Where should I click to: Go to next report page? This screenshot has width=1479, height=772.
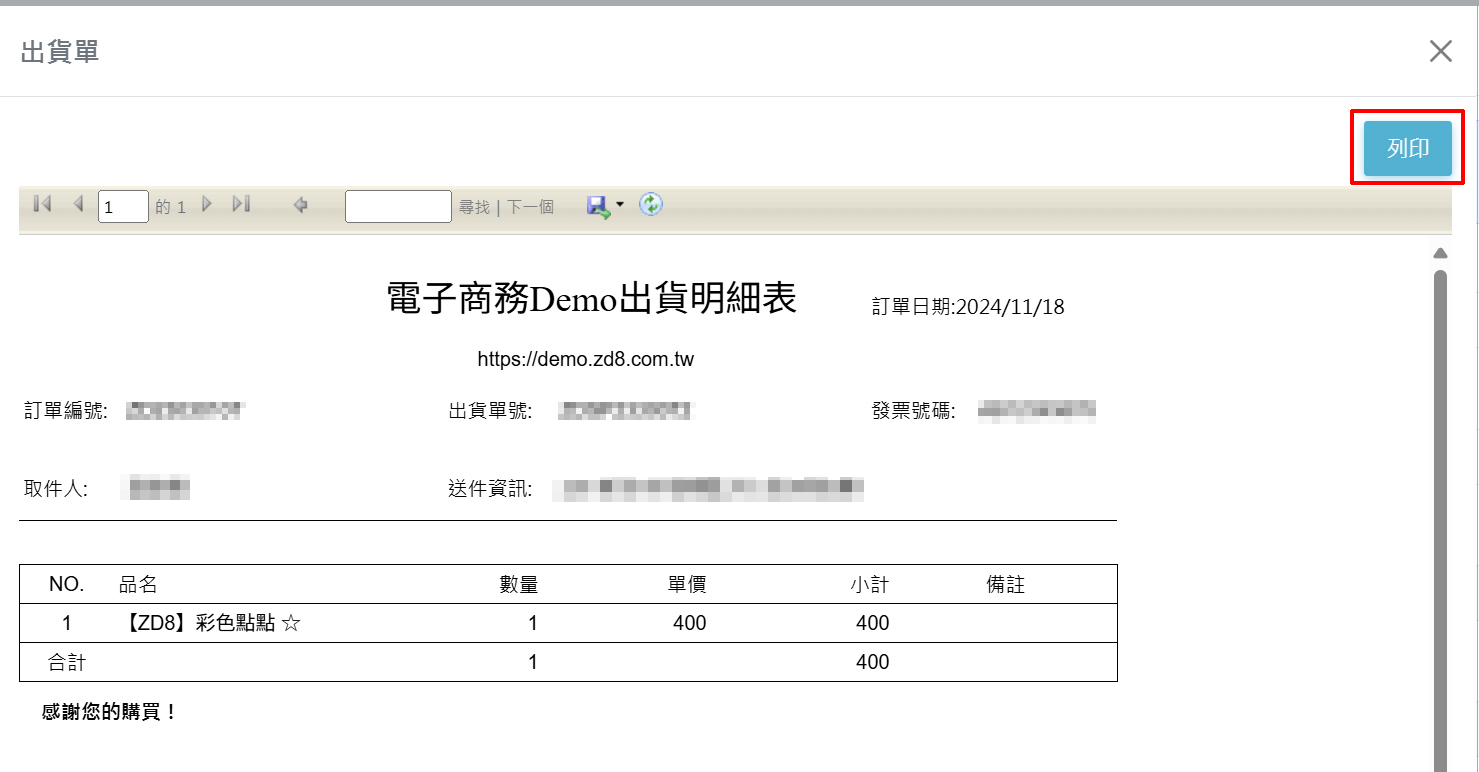(x=207, y=204)
